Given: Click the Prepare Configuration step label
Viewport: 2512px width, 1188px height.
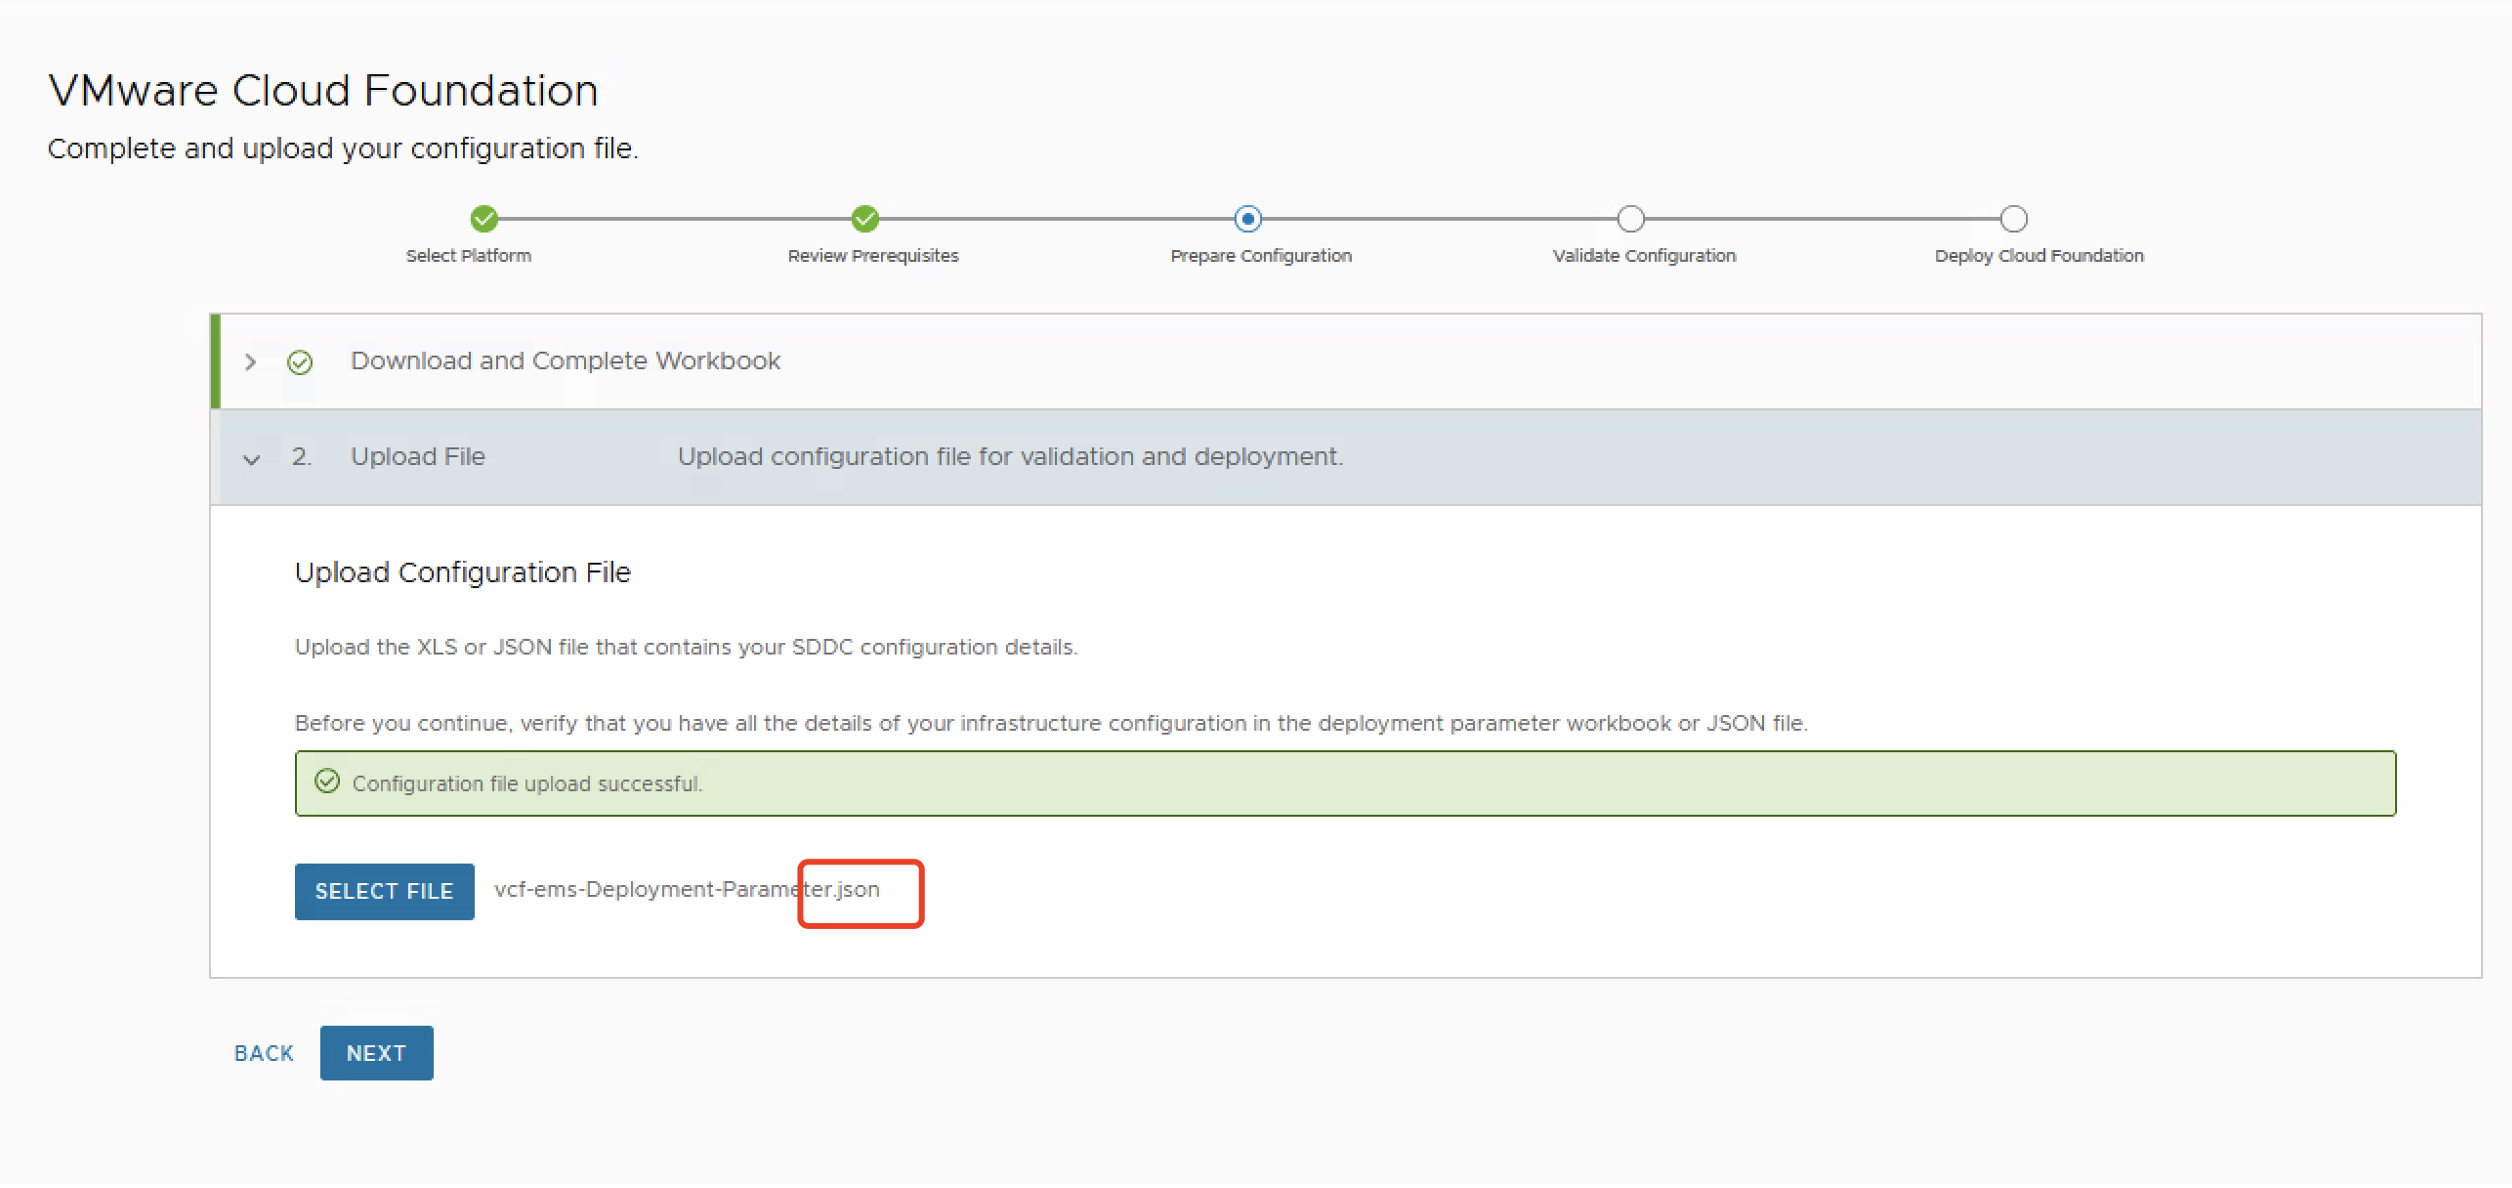Looking at the screenshot, I should click(x=1261, y=256).
